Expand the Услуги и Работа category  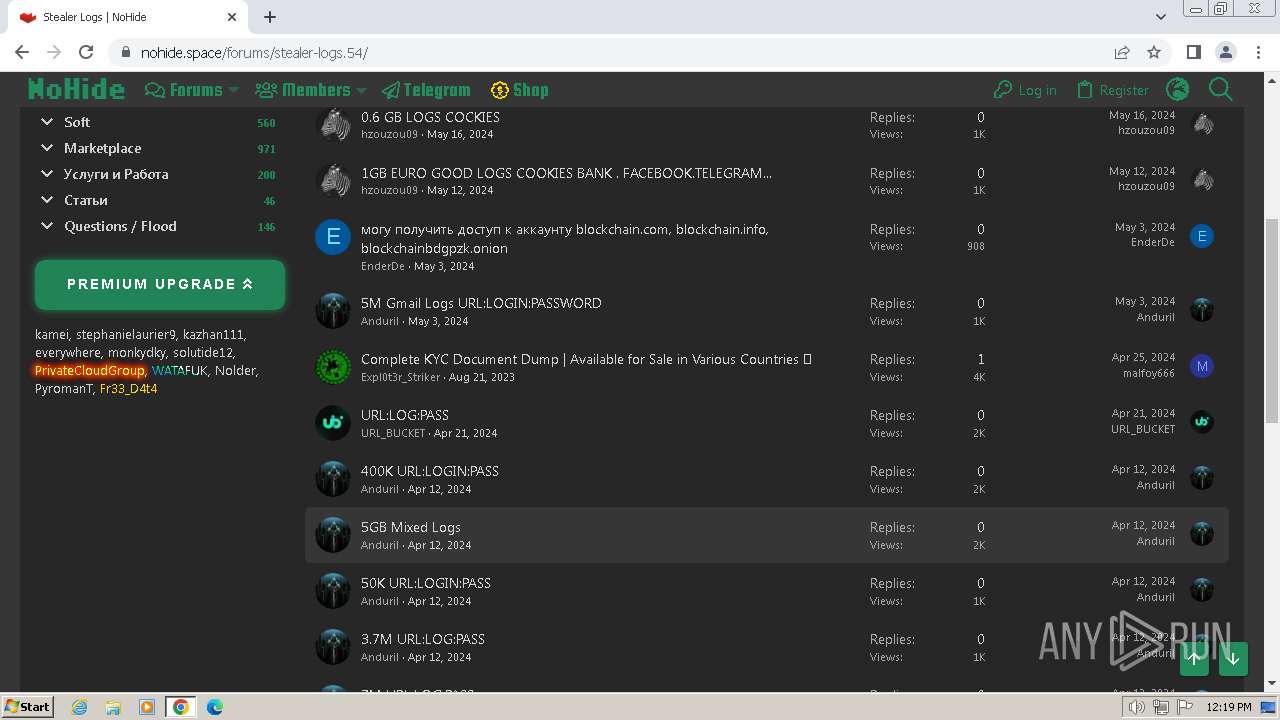pyautogui.click(x=47, y=174)
